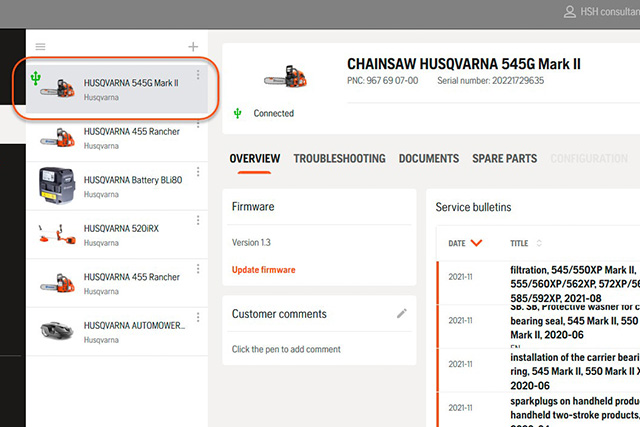Viewport: 640px width, 427px height.
Task: Open the hamburger menu above product list
Action: (x=40, y=47)
